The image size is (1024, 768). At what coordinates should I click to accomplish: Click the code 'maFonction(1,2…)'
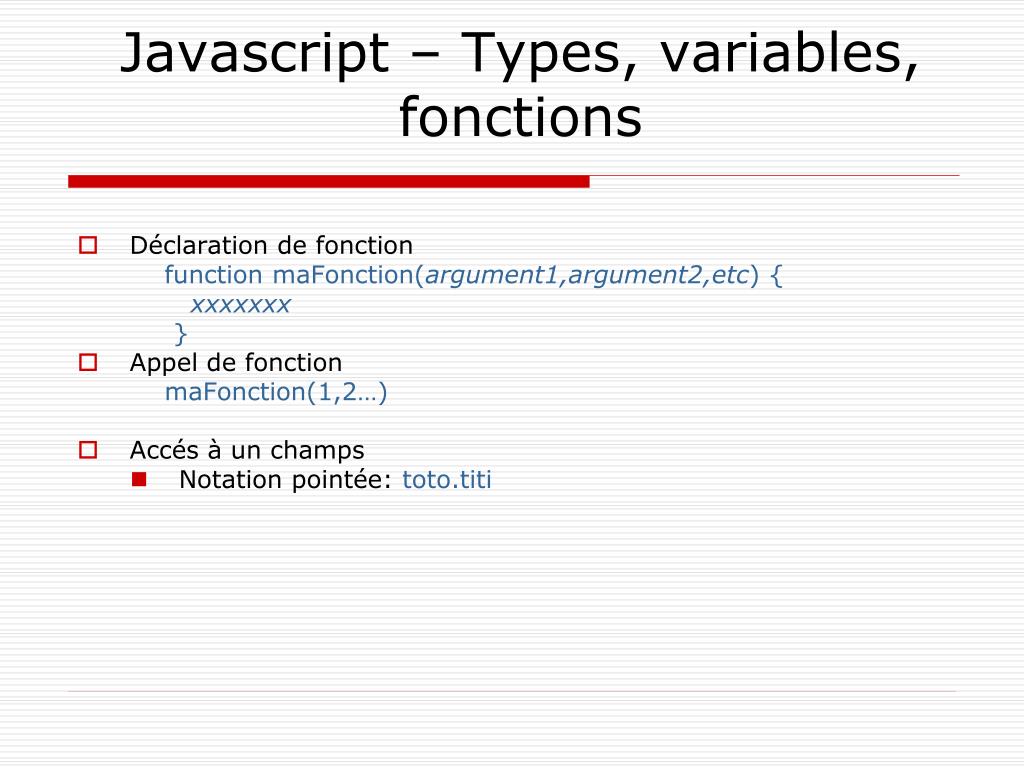pyautogui.click(x=276, y=392)
